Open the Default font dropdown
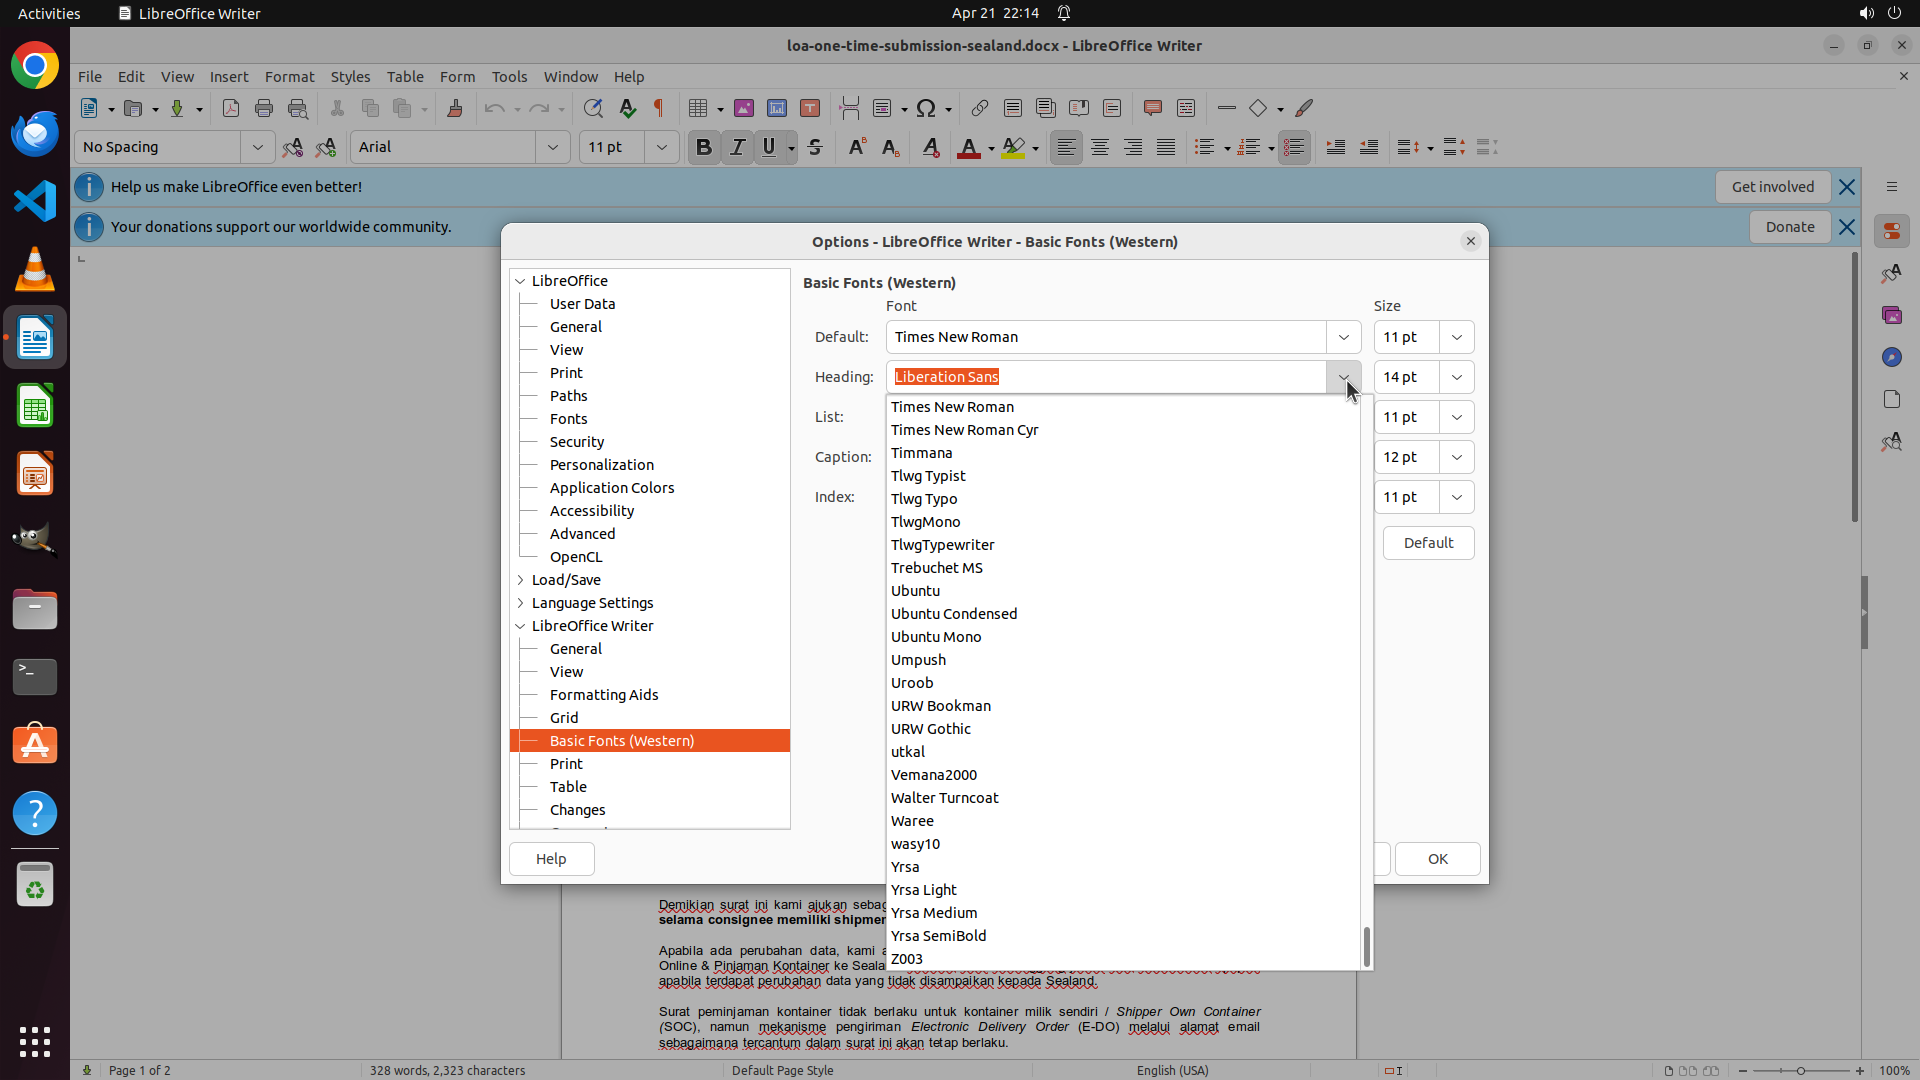The image size is (1920, 1080). (x=1344, y=337)
